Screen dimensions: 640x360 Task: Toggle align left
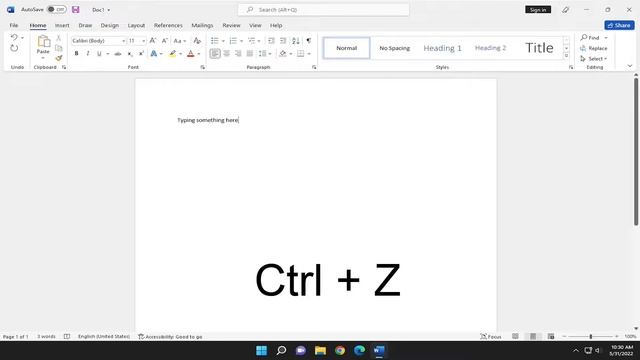pos(215,53)
